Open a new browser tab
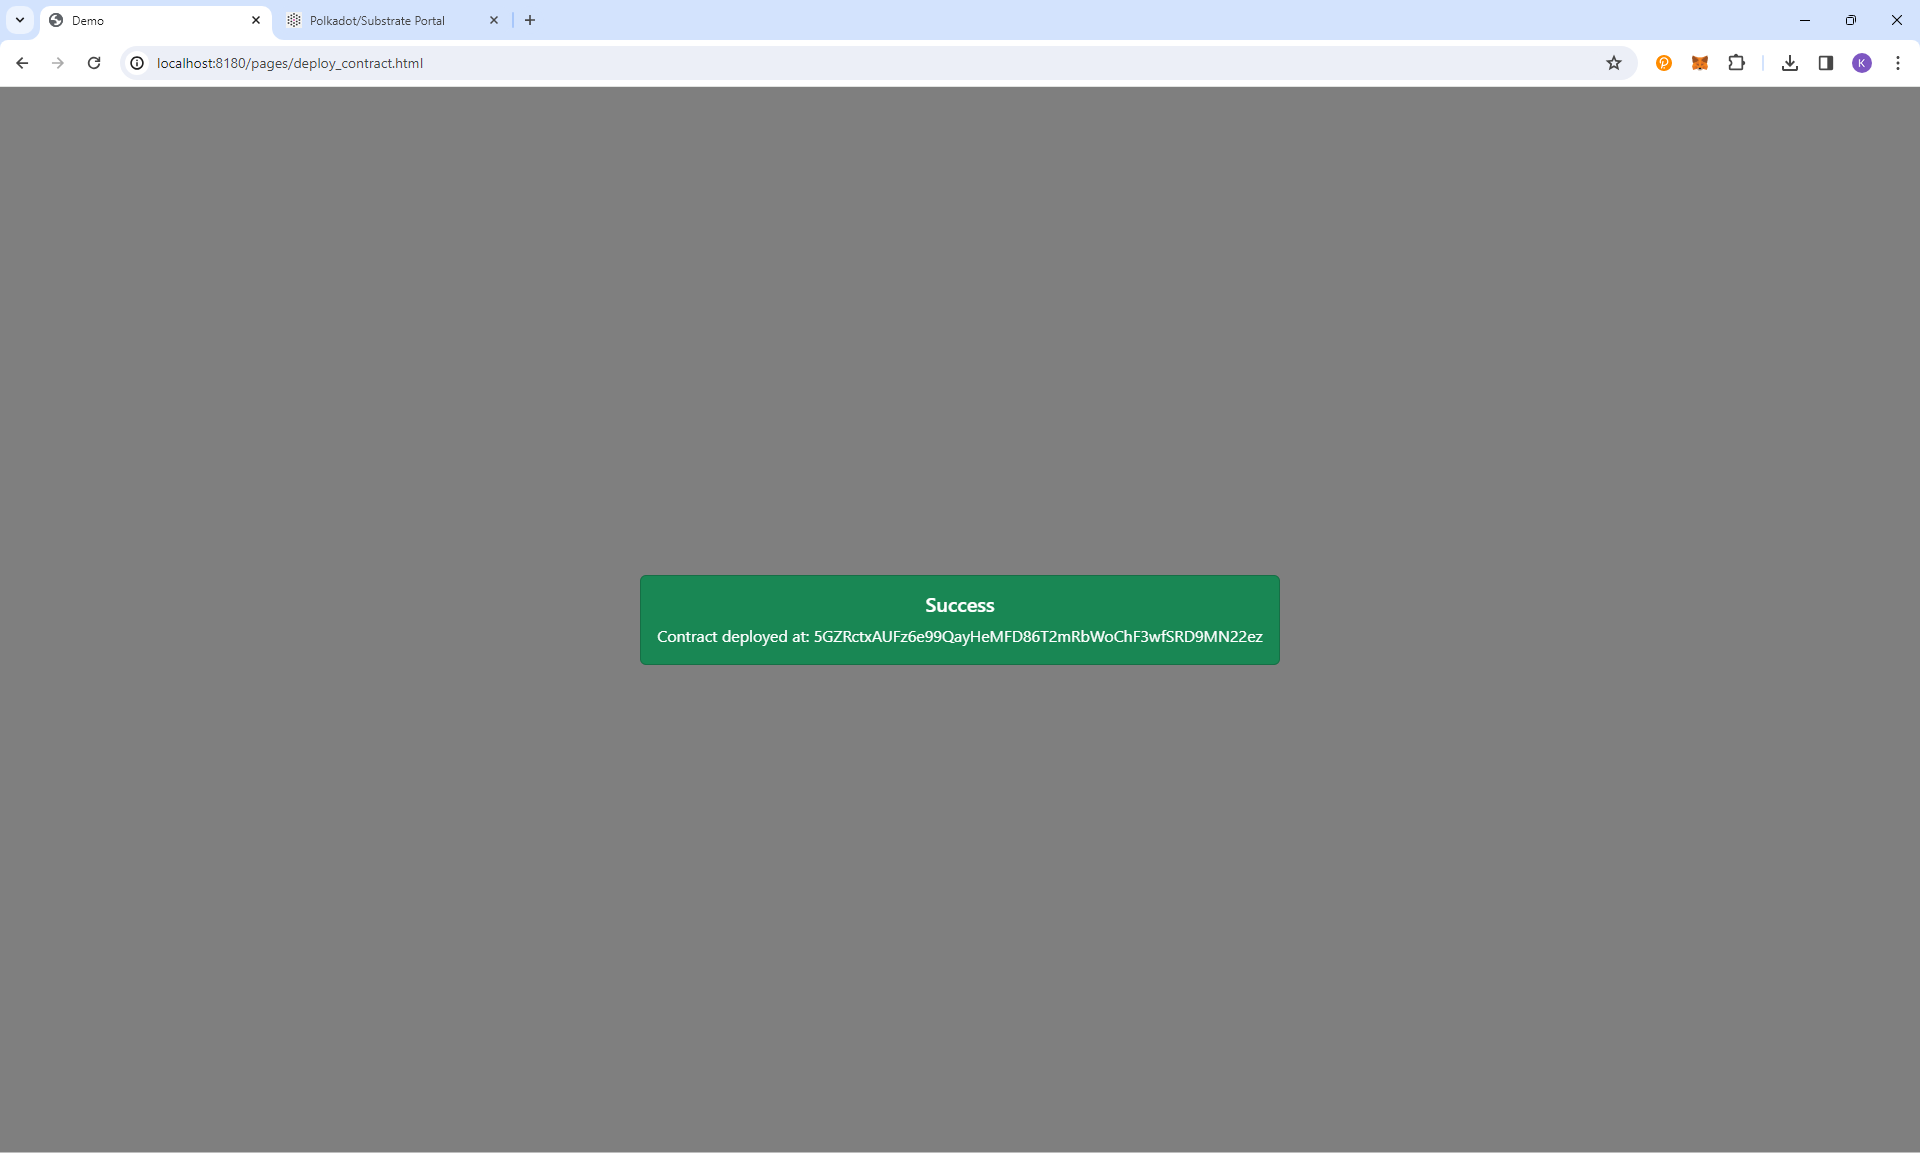1920x1153 pixels. click(x=530, y=20)
